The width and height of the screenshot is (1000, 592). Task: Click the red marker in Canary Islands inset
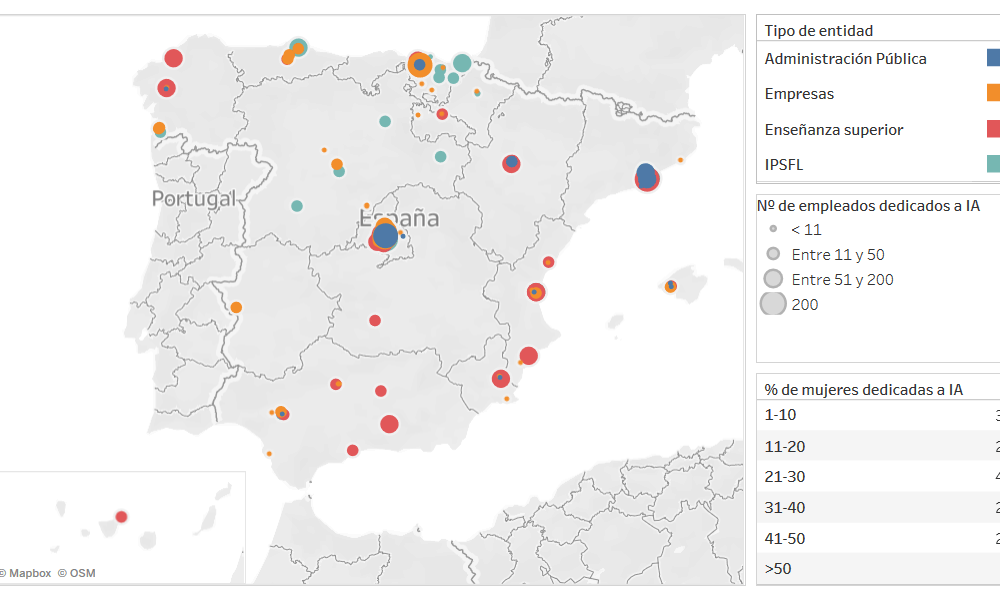tap(121, 517)
